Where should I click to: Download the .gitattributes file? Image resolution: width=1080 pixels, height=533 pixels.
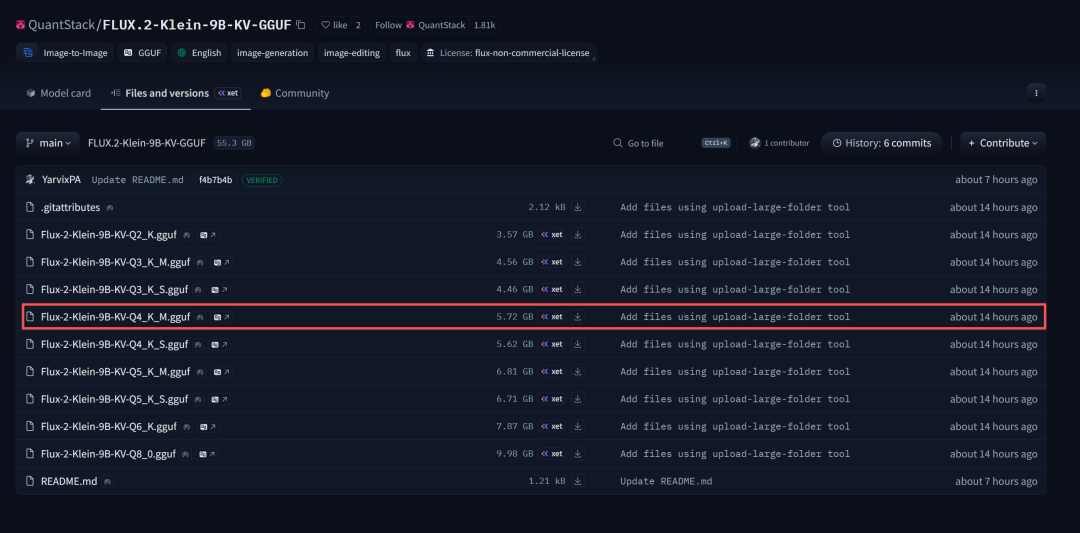(x=578, y=207)
